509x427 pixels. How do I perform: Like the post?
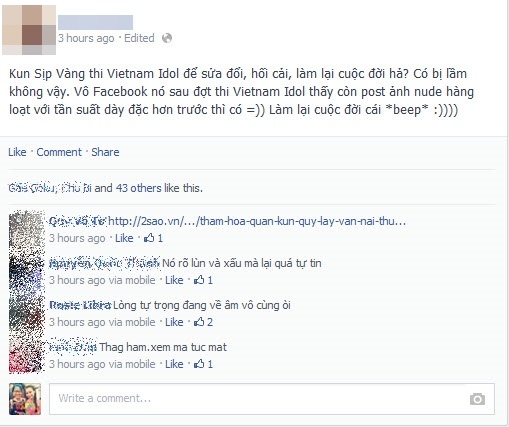17,152
